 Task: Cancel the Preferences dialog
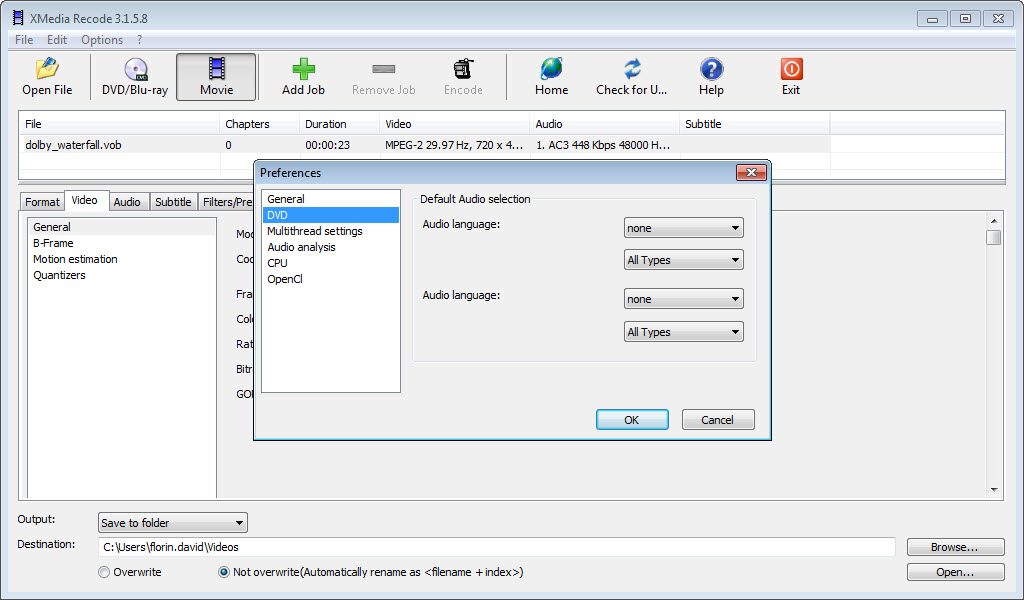[x=718, y=420]
